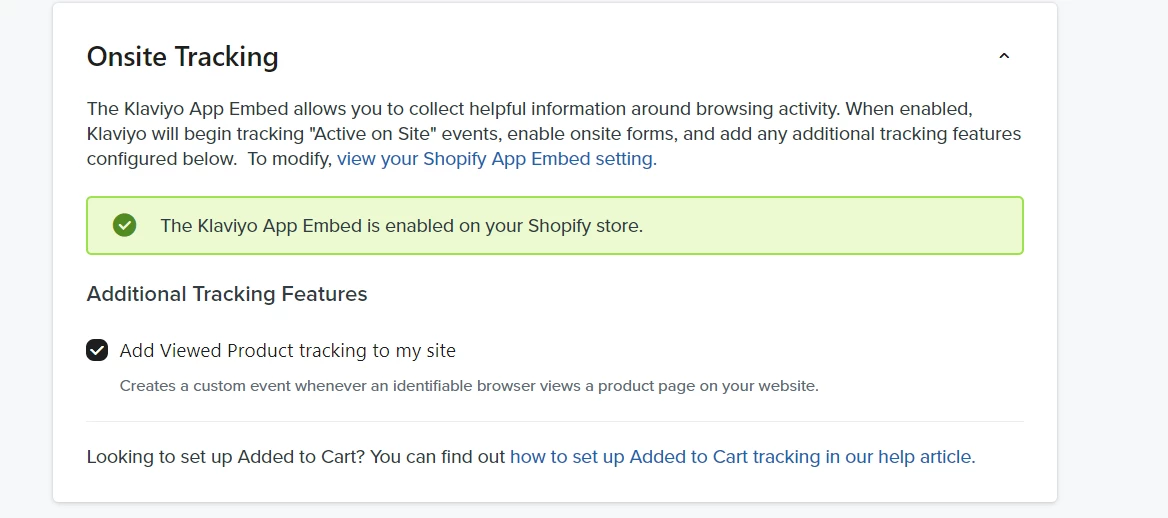The image size is (1168, 518).
Task: Click the Additional Tracking Features heading
Action: (x=227, y=294)
